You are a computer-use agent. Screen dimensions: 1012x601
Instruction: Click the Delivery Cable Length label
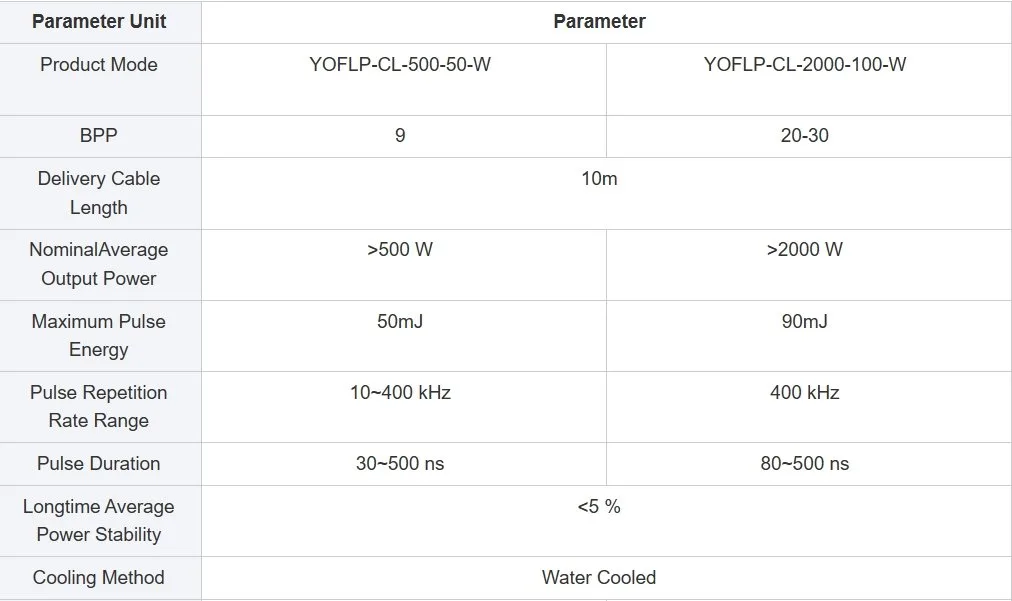click(x=99, y=193)
